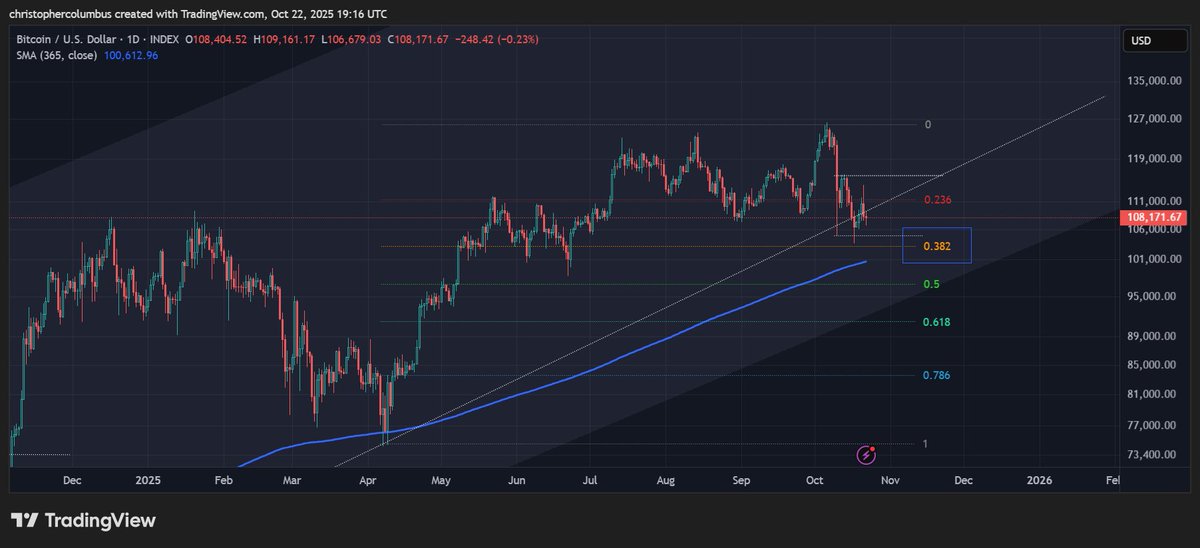This screenshot has width=1200, height=548.
Task: Click the Fibonacci 0.618 level label
Action: 937,322
